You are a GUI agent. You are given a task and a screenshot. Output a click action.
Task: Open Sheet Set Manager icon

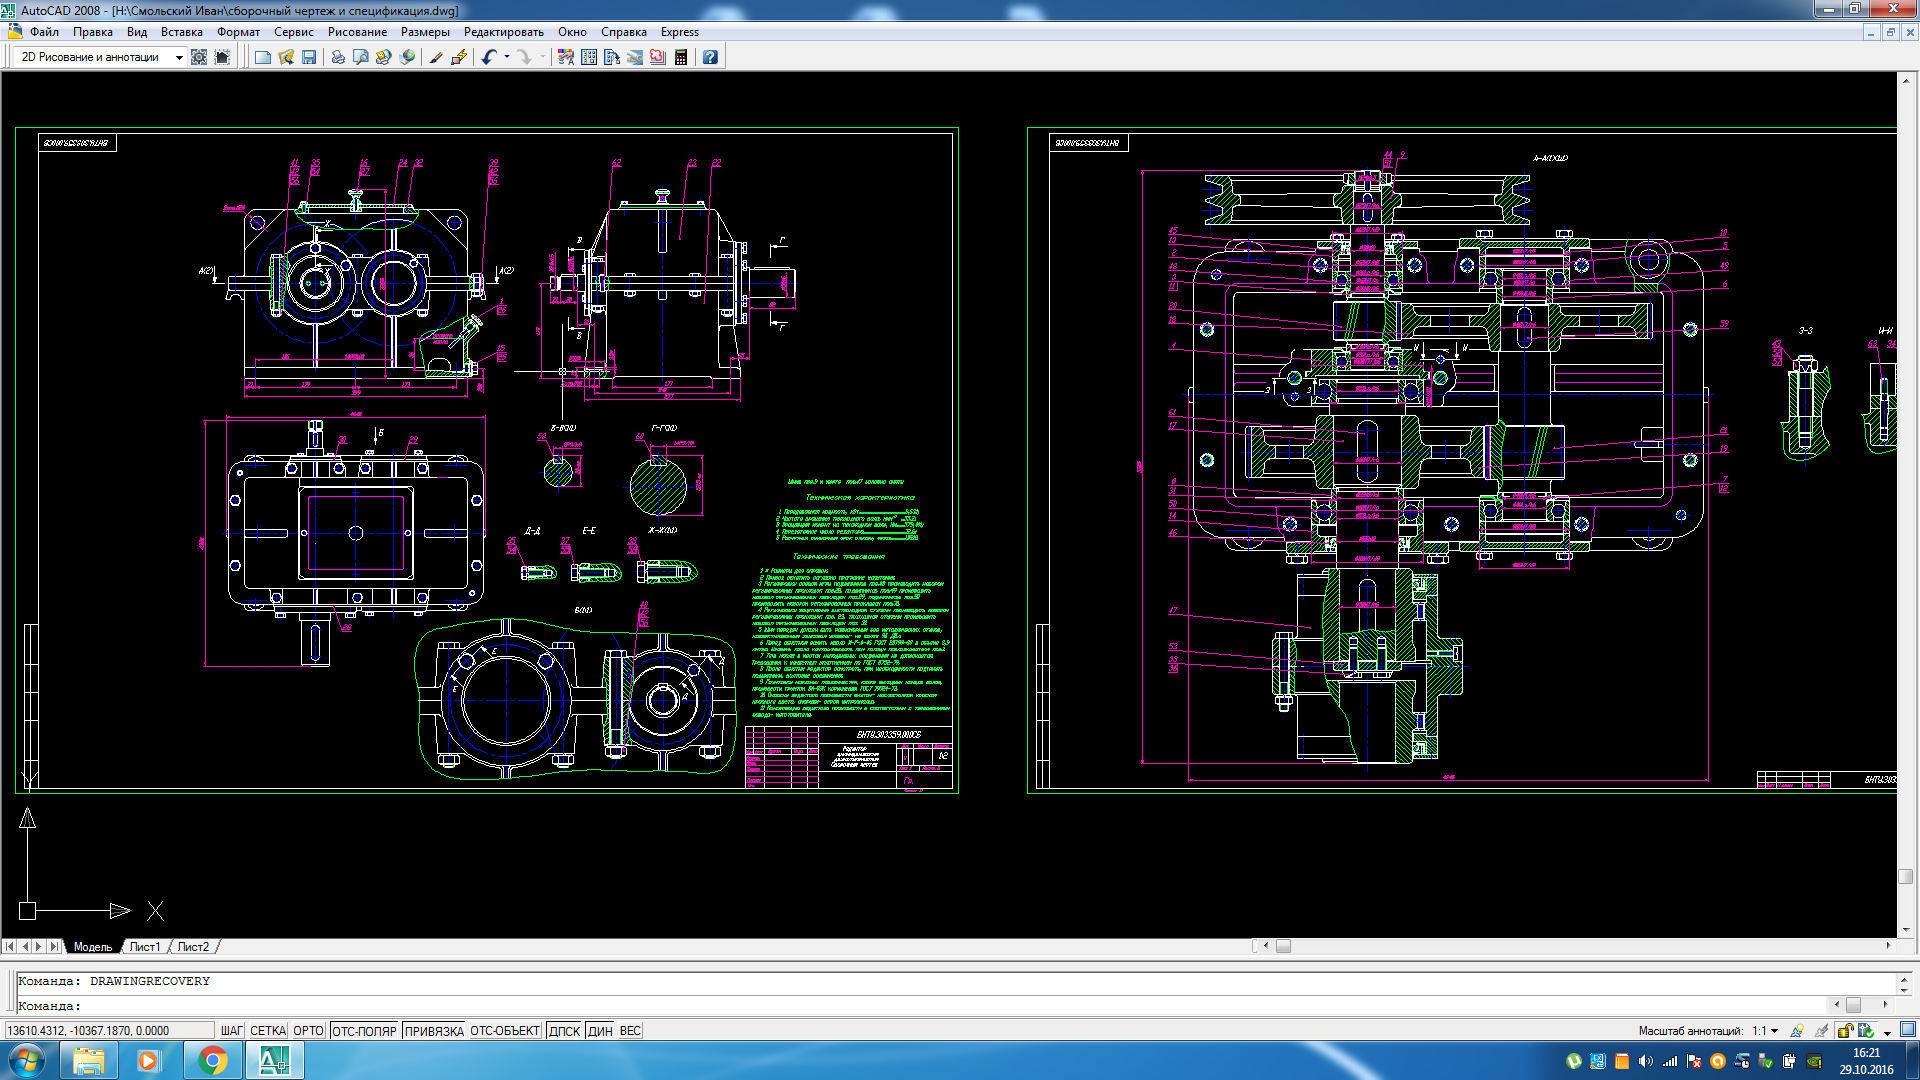click(635, 57)
